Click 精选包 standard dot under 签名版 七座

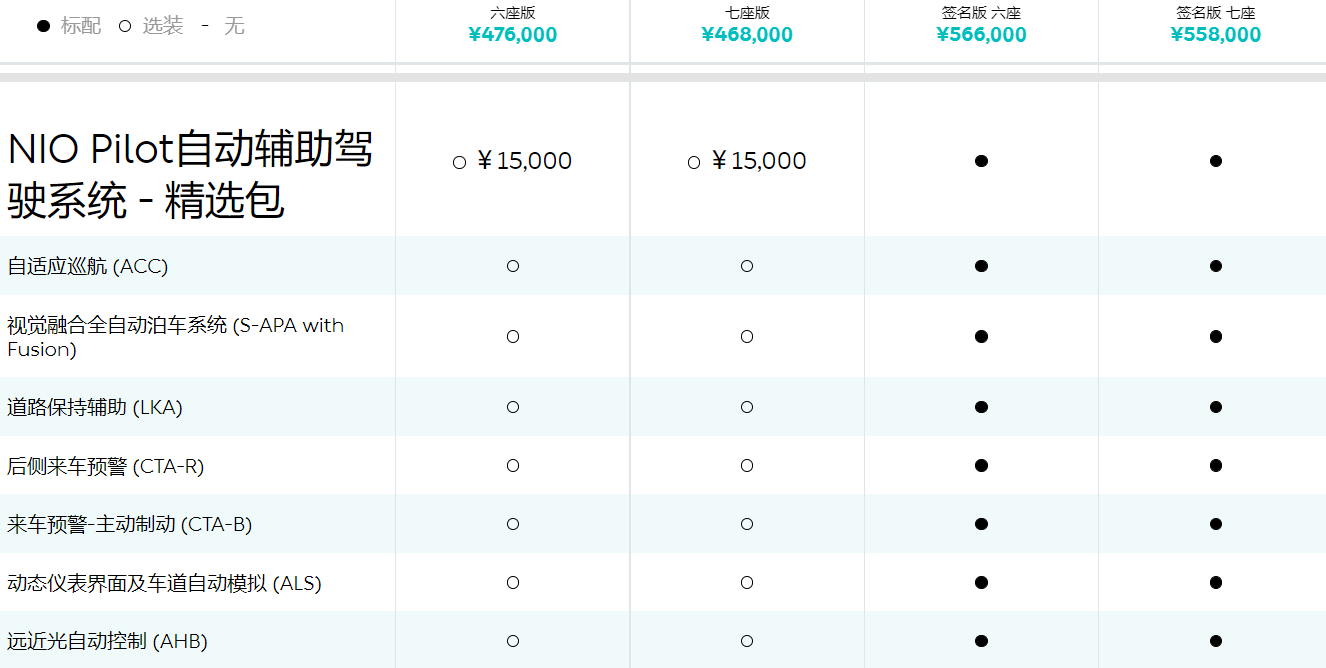pos(1215,161)
